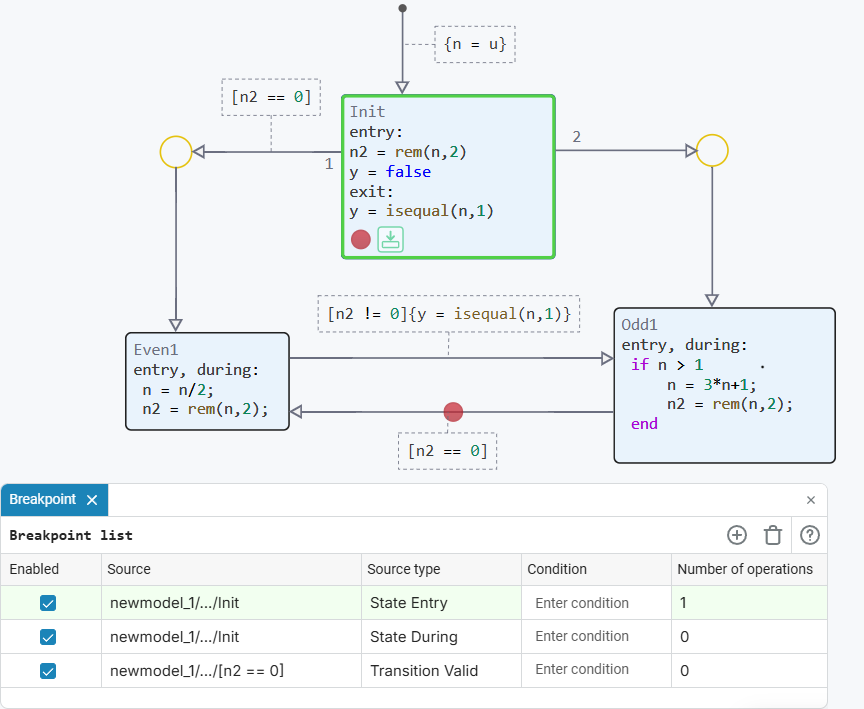This screenshot has width=864, height=709.
Task: Disable the State Entry breakpoint checkbox
Action: pos(48,603)
